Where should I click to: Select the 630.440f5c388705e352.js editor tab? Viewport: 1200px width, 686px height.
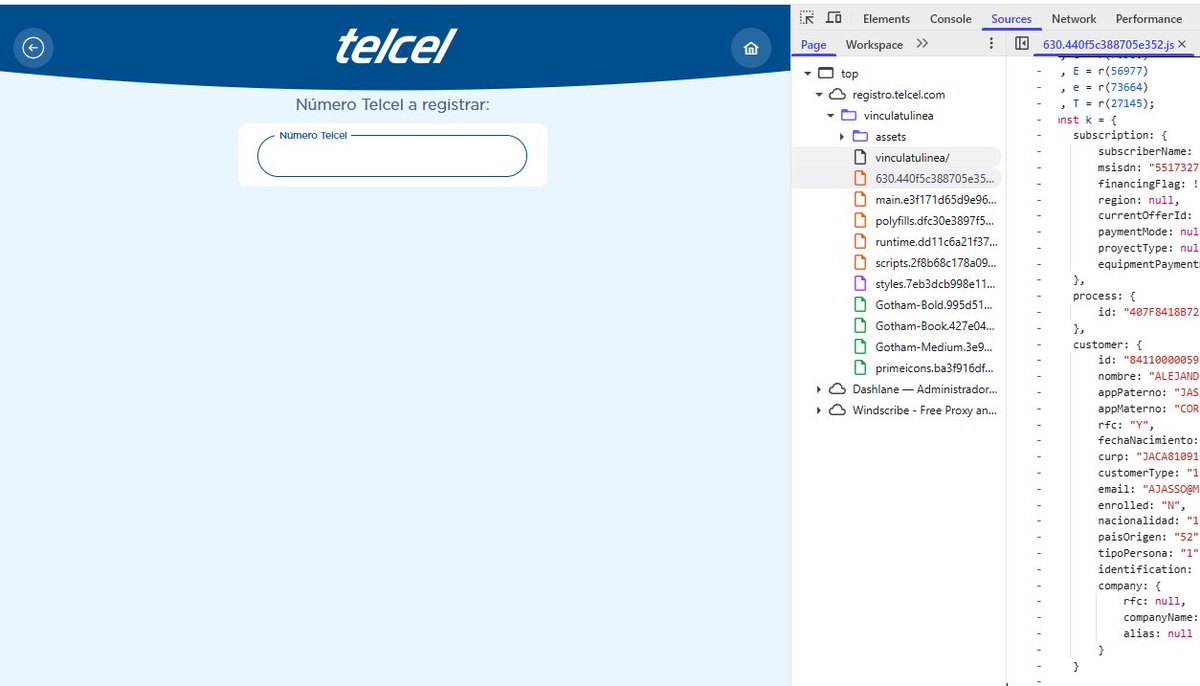coord(1107,45)
